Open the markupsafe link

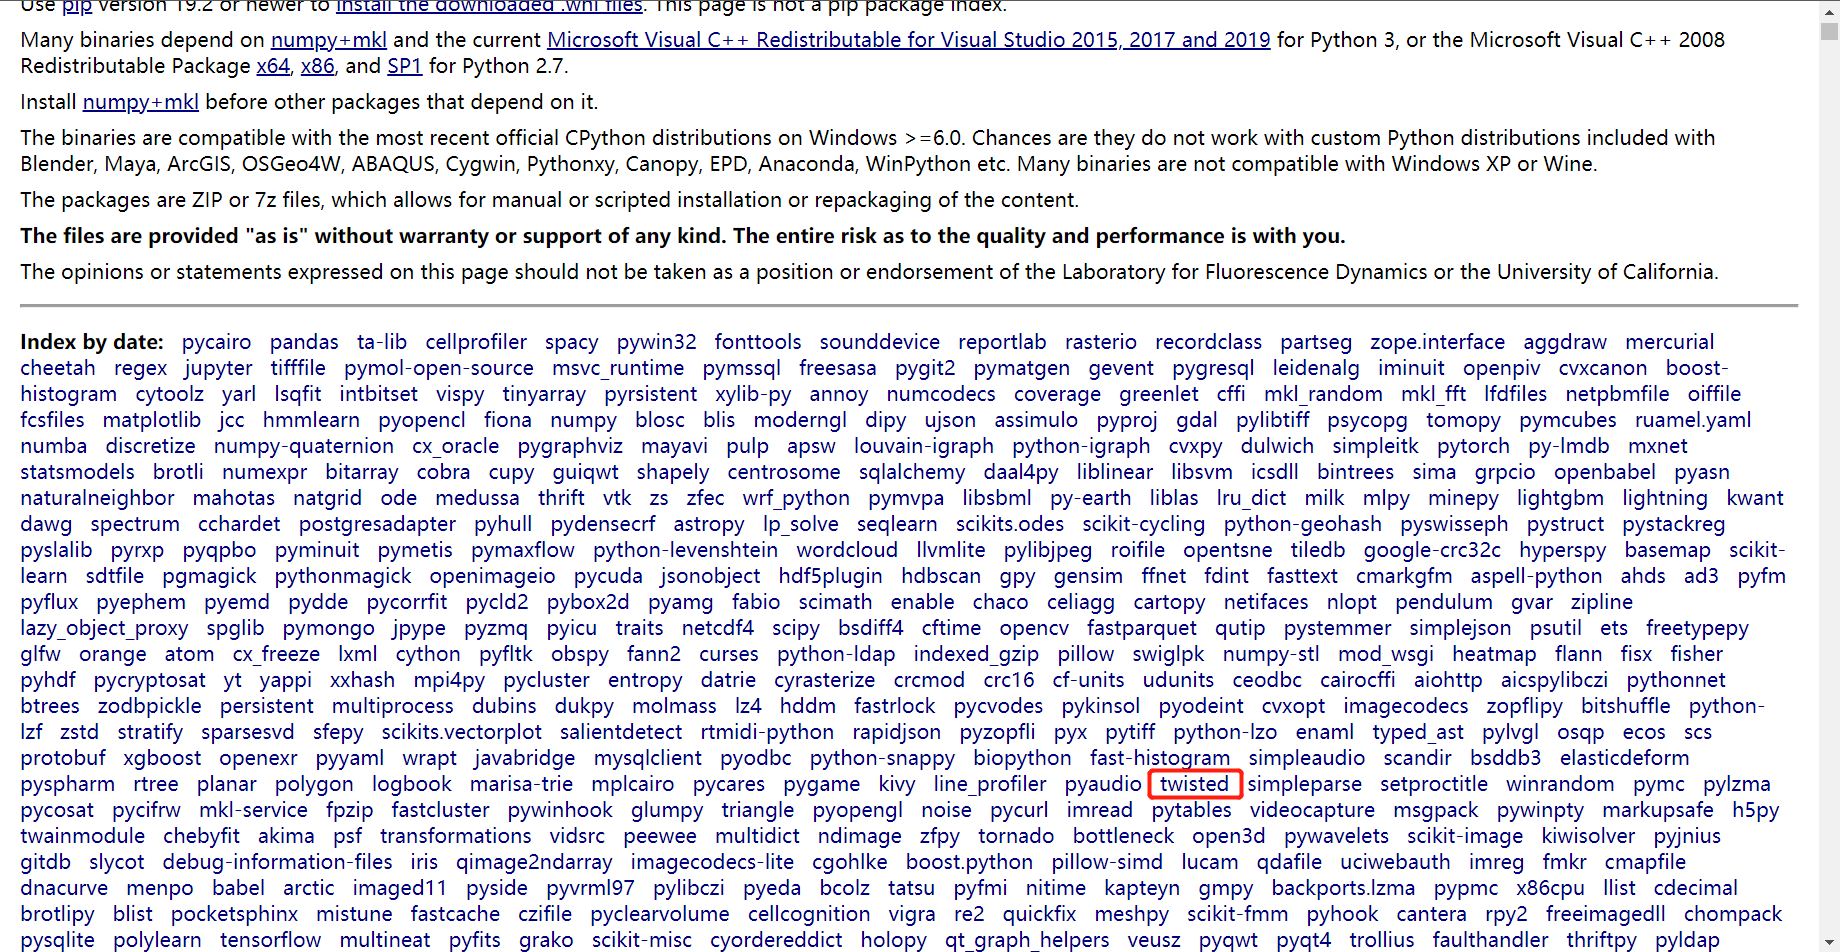point(1658,810)
